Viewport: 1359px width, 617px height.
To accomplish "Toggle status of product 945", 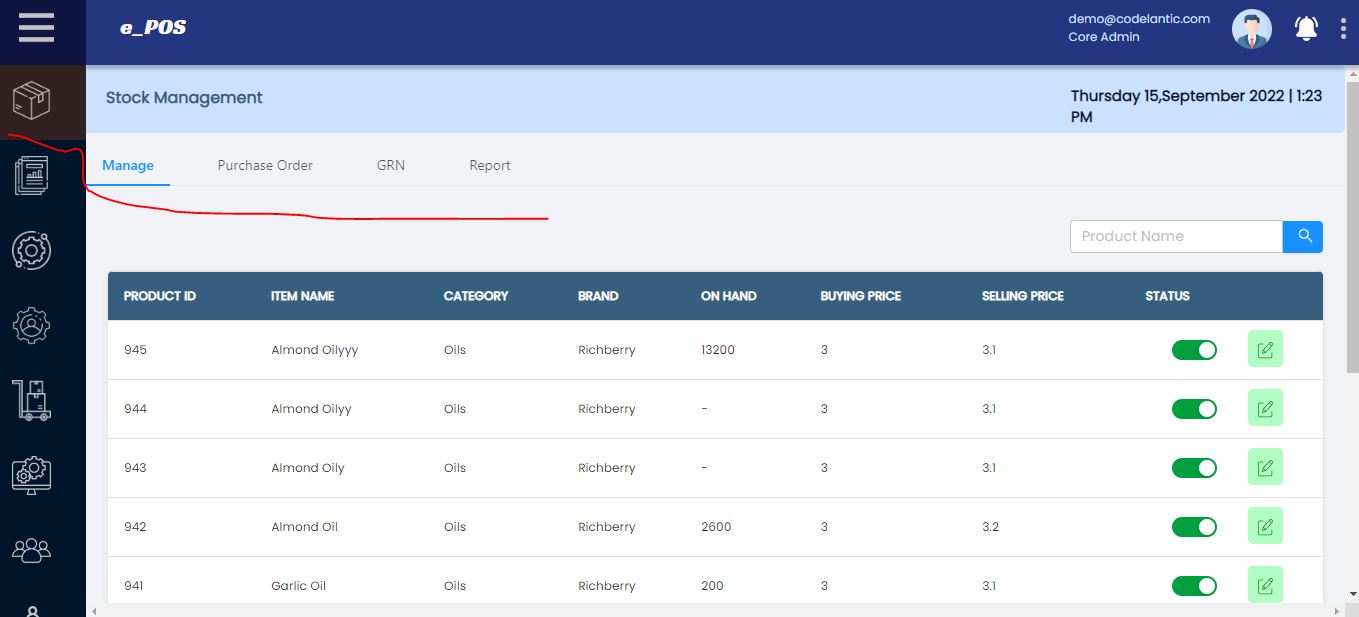I will coord(1194,350).
